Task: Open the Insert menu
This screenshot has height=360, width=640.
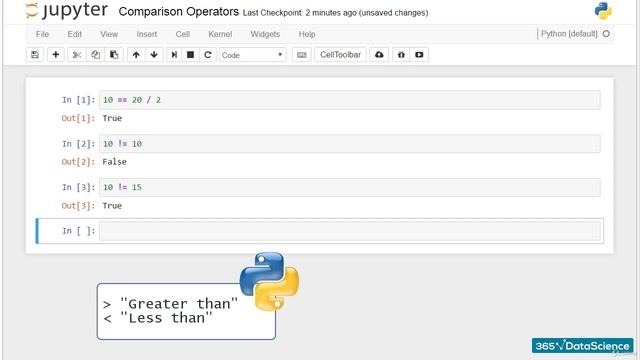Action: [147, 34]
